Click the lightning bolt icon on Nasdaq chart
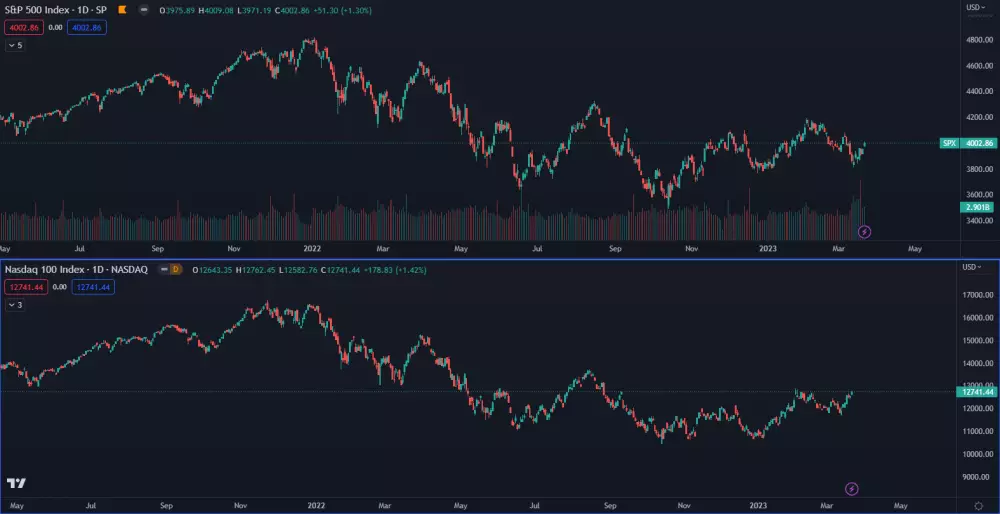This screenshot has height=514, width=1000. pos(852,489)
